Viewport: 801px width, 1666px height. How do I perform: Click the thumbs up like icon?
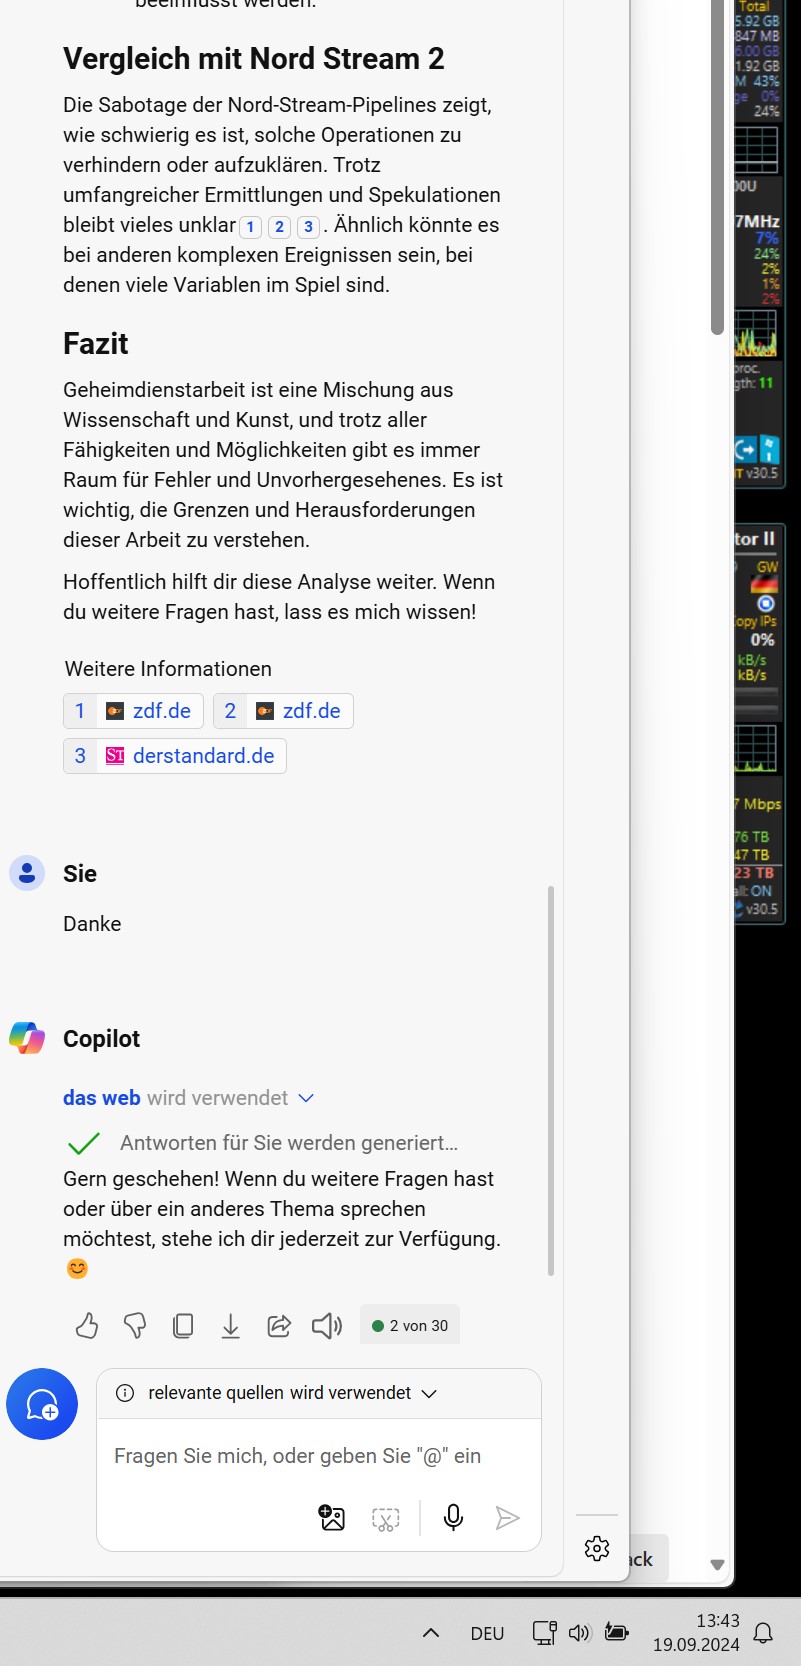click(x=87, y=1326)
